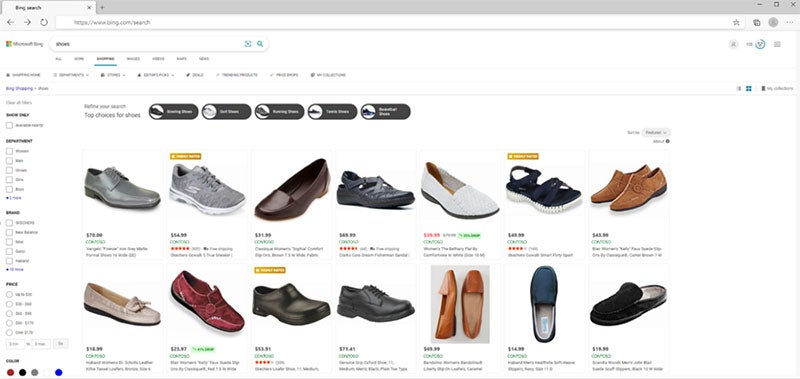Click the Bing Shopping breadcrumb link

[x=19, y=89]
